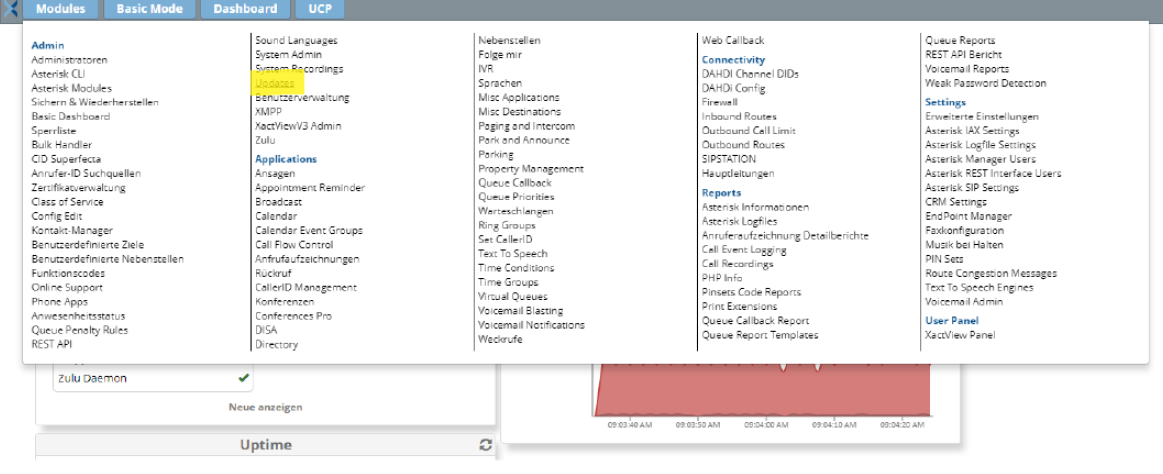Click the red area of the graph
Screen dimensions: 1163x474
(760, 395)
